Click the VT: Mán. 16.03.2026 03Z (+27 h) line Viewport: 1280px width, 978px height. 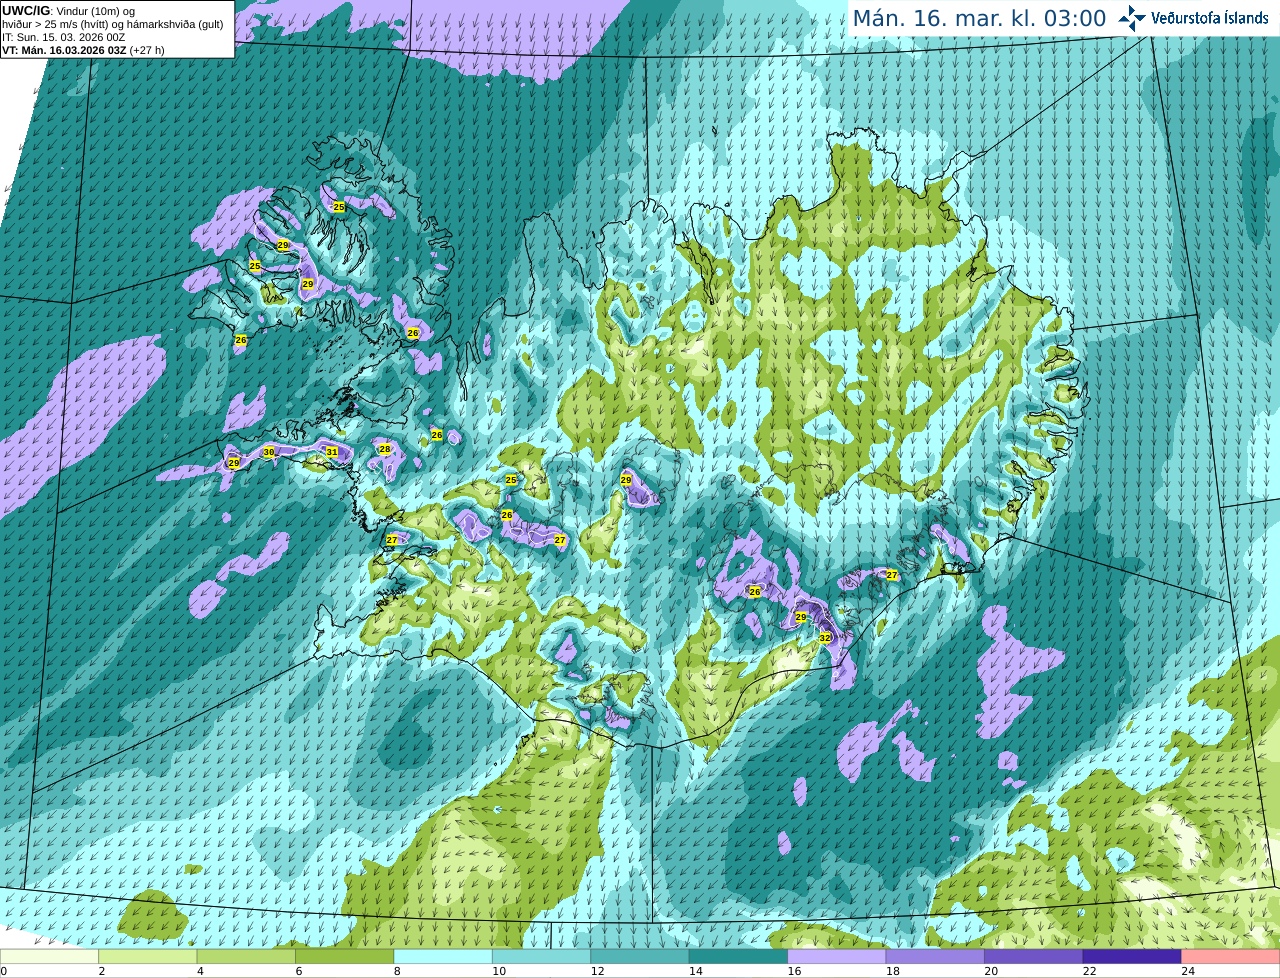tap(83, 50)
